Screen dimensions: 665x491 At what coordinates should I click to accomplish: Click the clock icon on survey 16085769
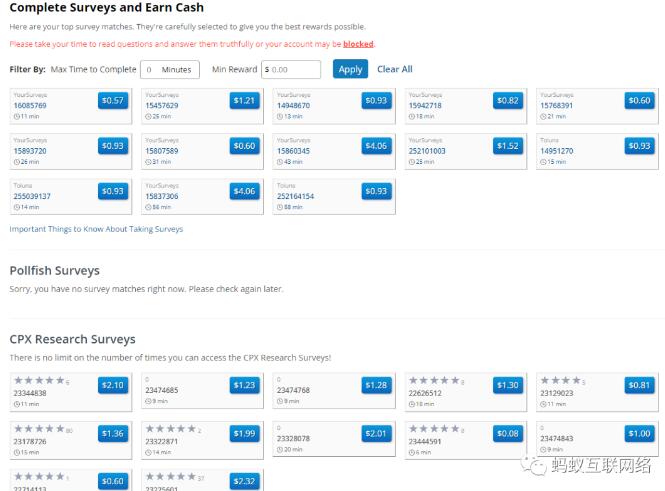16,116
